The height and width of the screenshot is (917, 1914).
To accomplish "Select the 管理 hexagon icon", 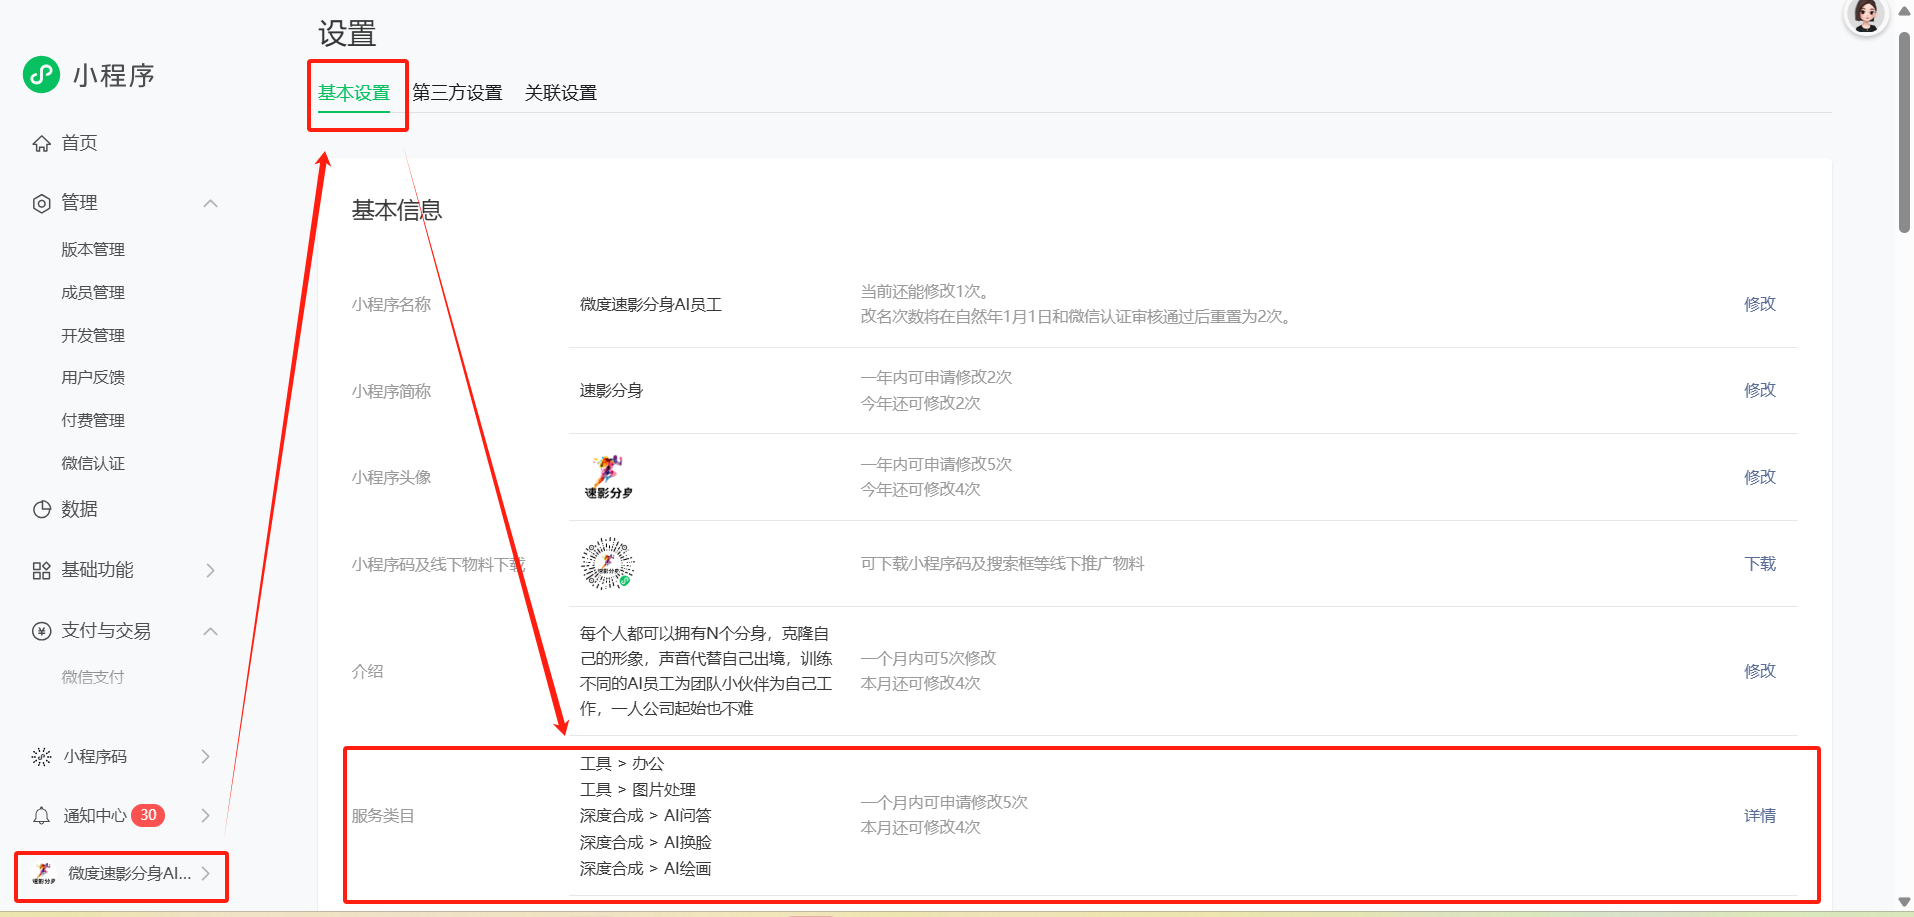I will pyautogui.click(x=41, y=203).
